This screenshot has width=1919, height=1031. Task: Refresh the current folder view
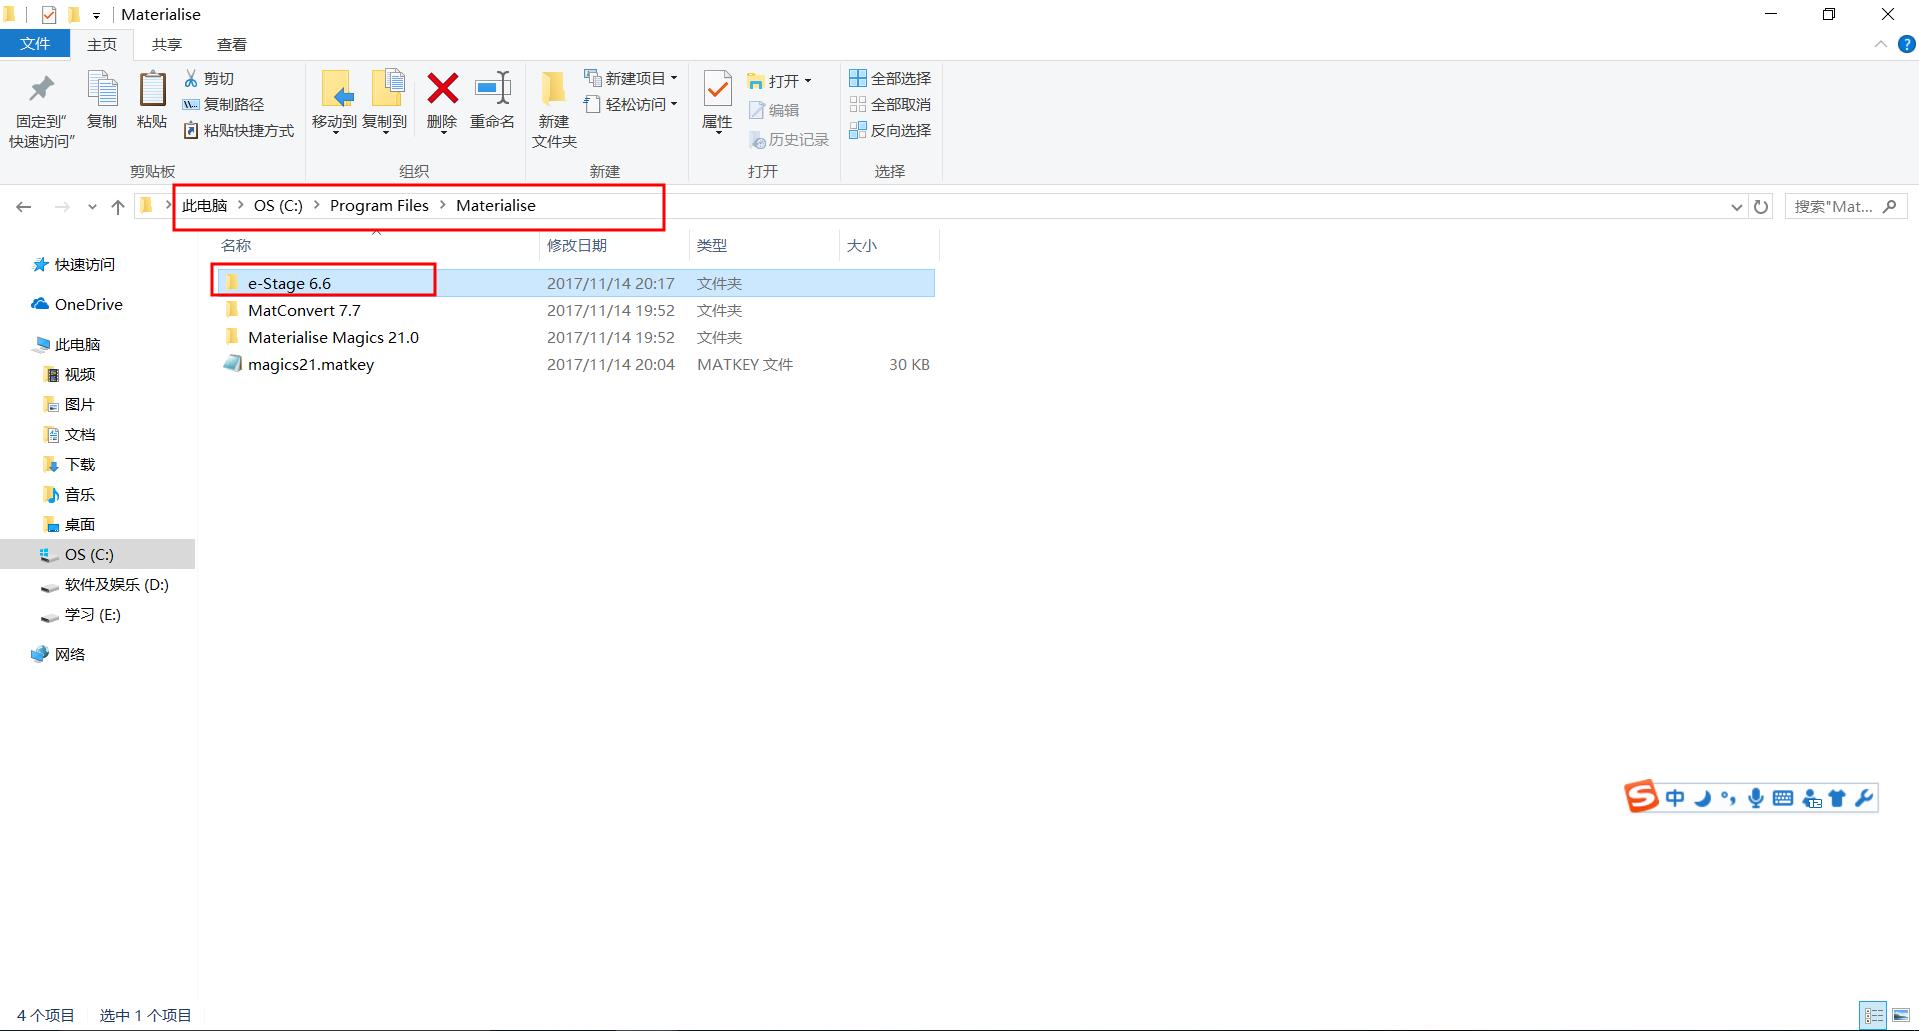[1761, 206]
